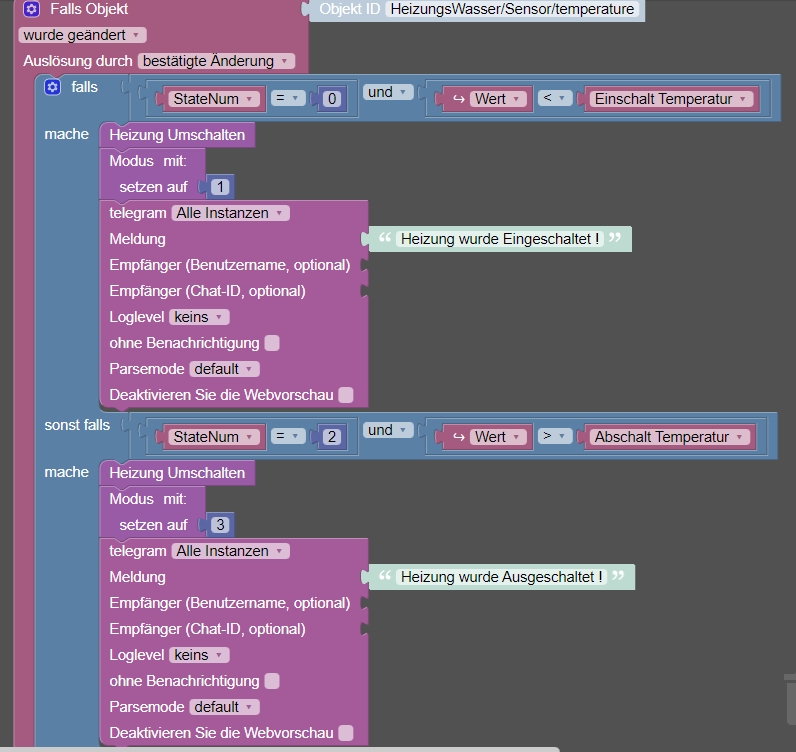Click arrow icon in first Wert block
Image resolution: width=796 pixels, height=752 pixels.
point(459,99)
